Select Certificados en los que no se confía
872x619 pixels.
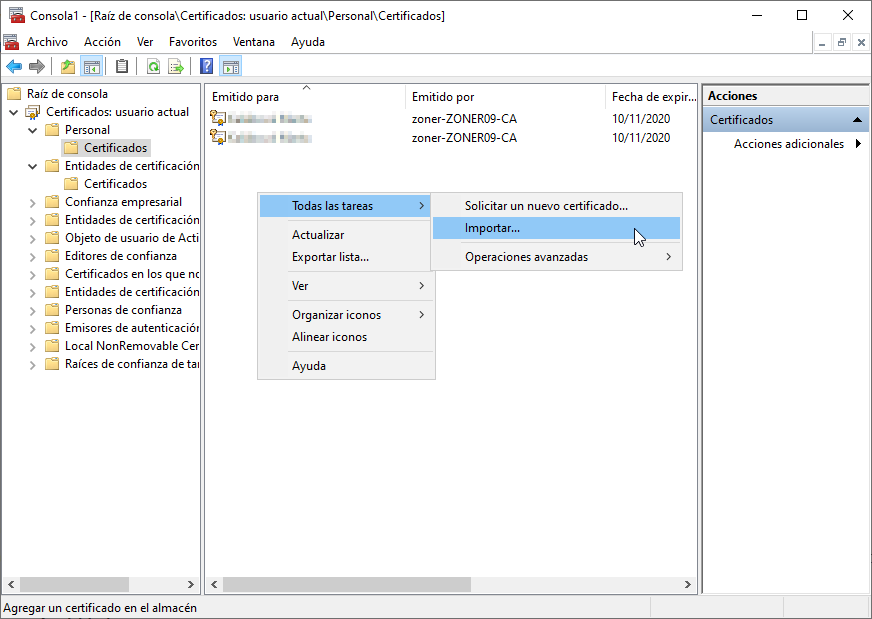point(132,274)
